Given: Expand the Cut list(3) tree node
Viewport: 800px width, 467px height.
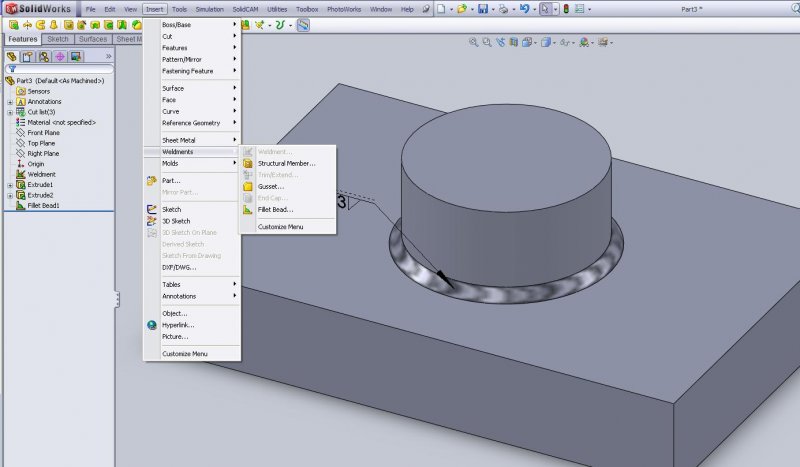Looking at the screenshot, I should [10, 112].
